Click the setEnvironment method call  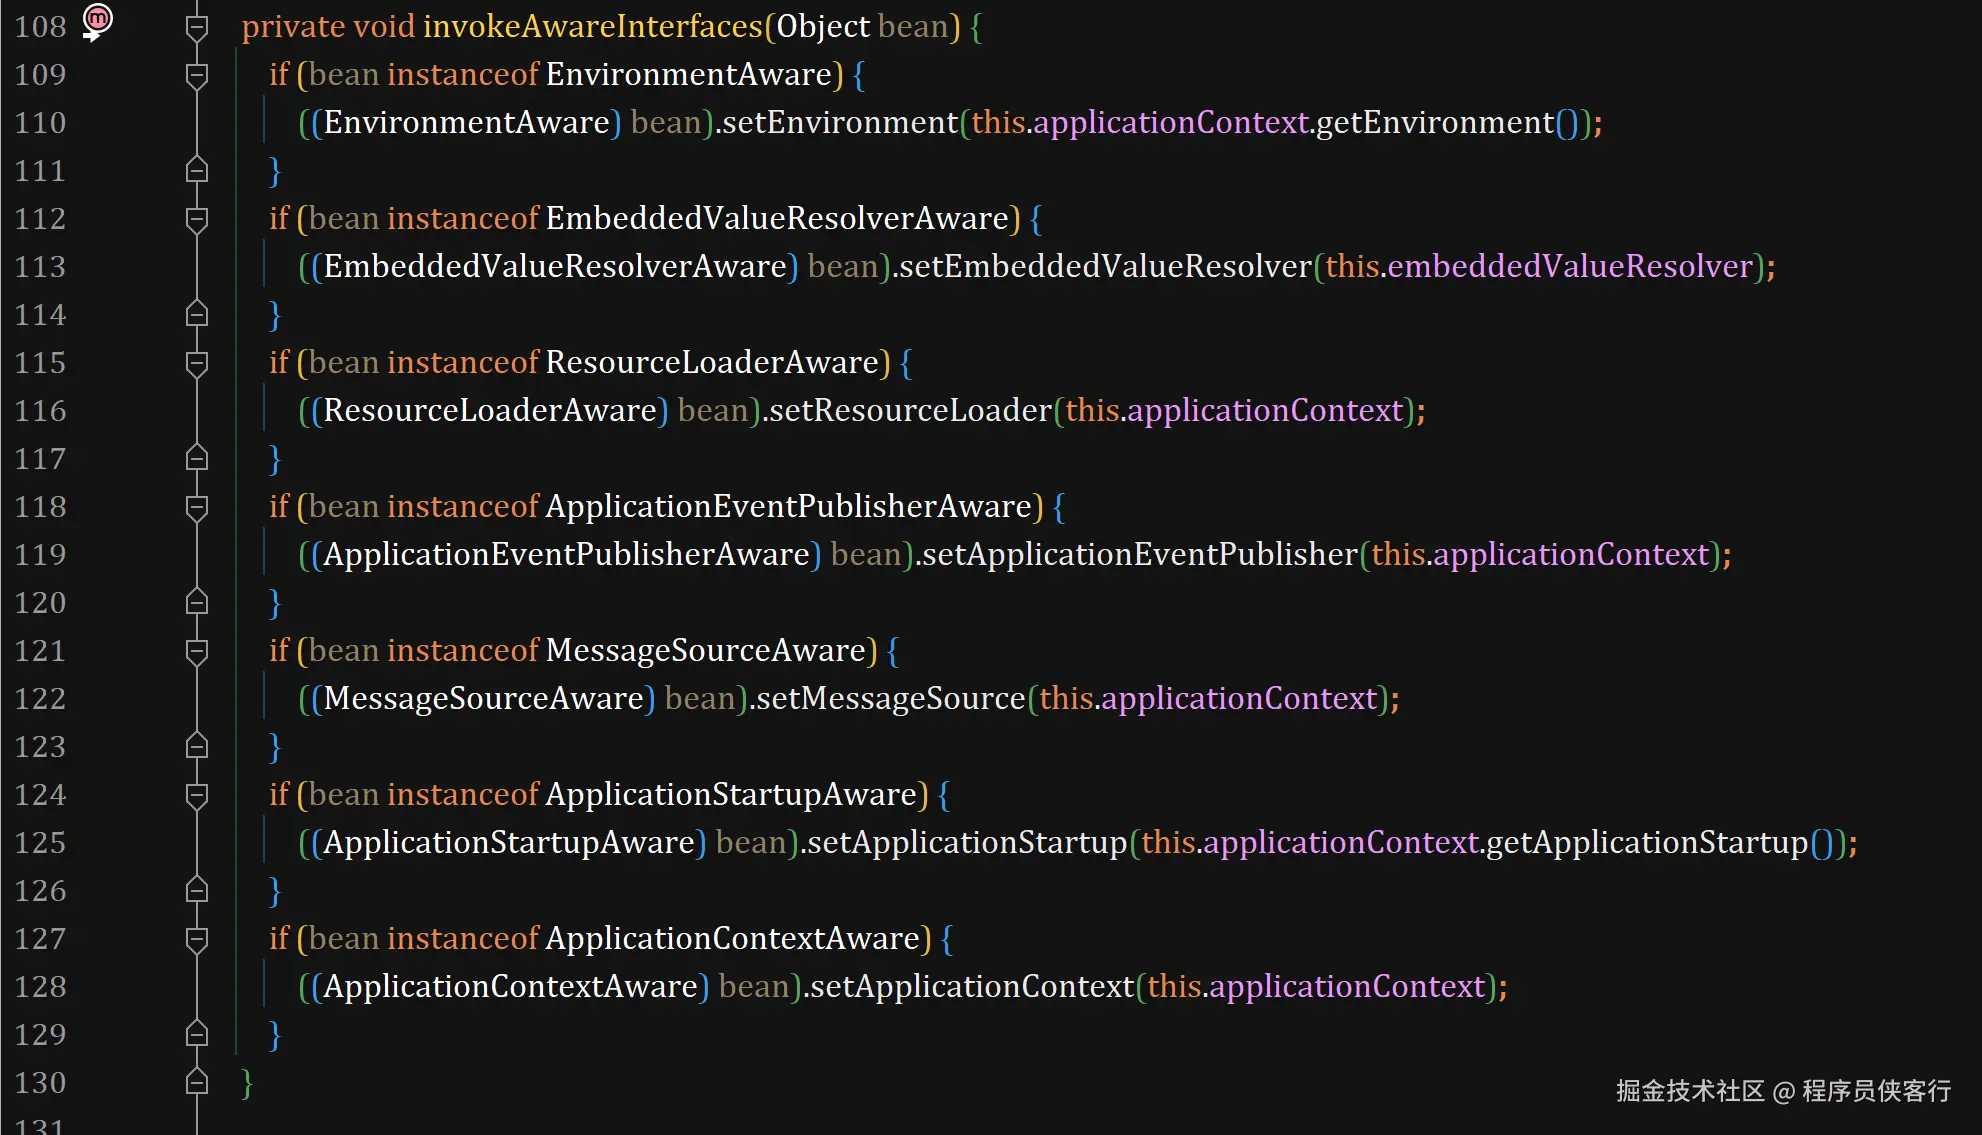840,123
